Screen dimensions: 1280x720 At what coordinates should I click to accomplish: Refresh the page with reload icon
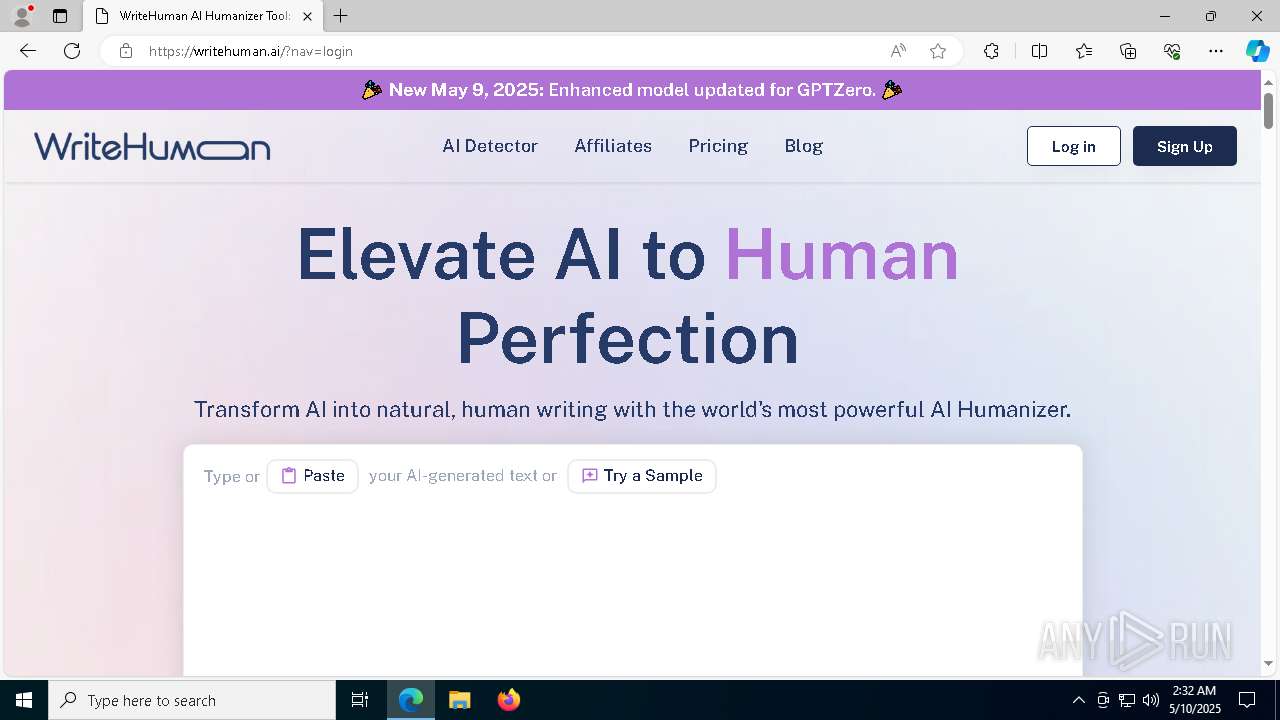tap(72, 51)
